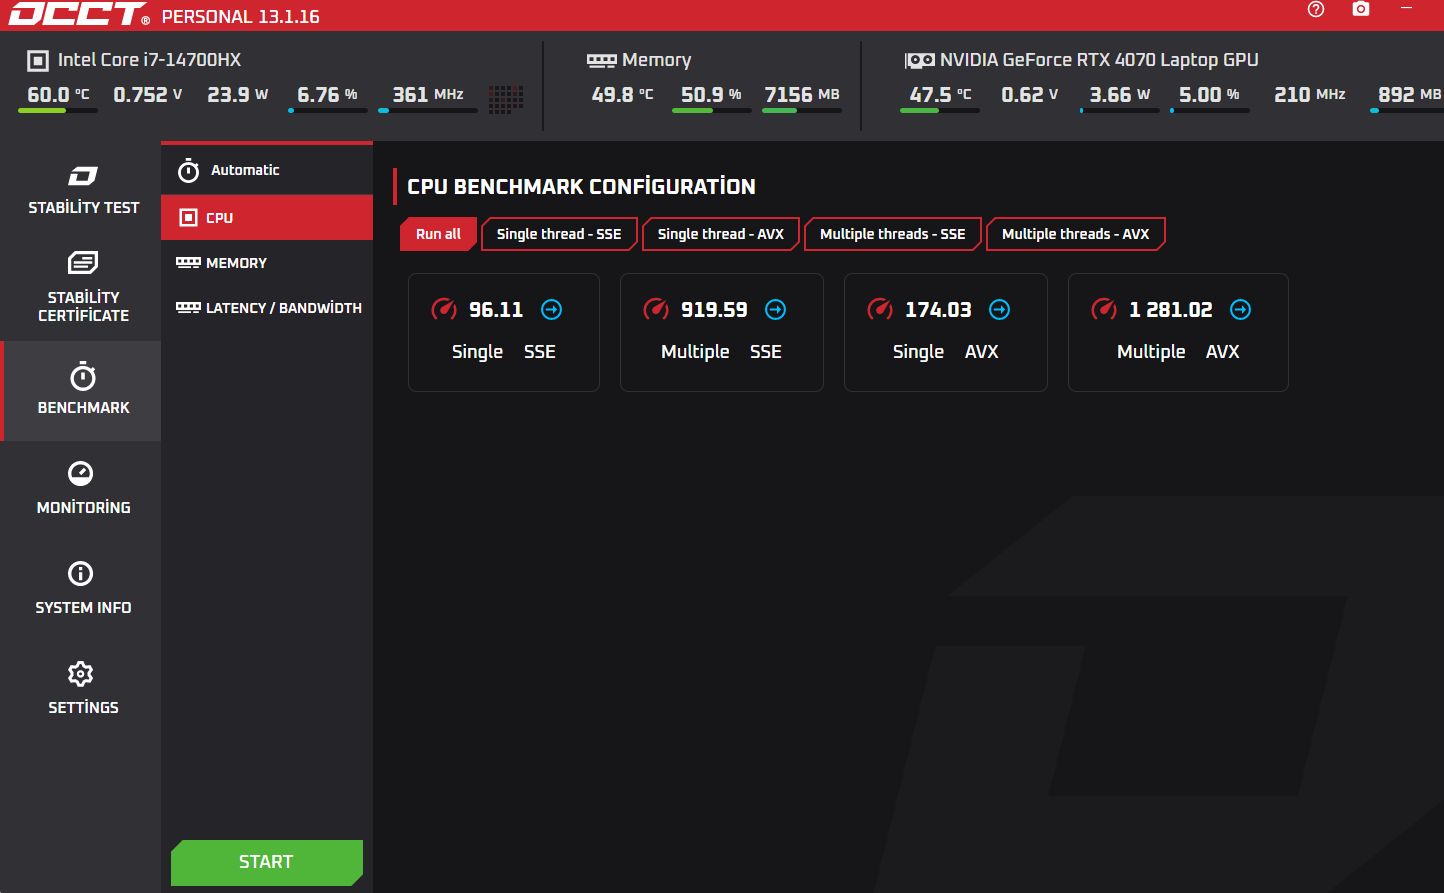Choose the Run all configuration

click(x=438, y=234)
